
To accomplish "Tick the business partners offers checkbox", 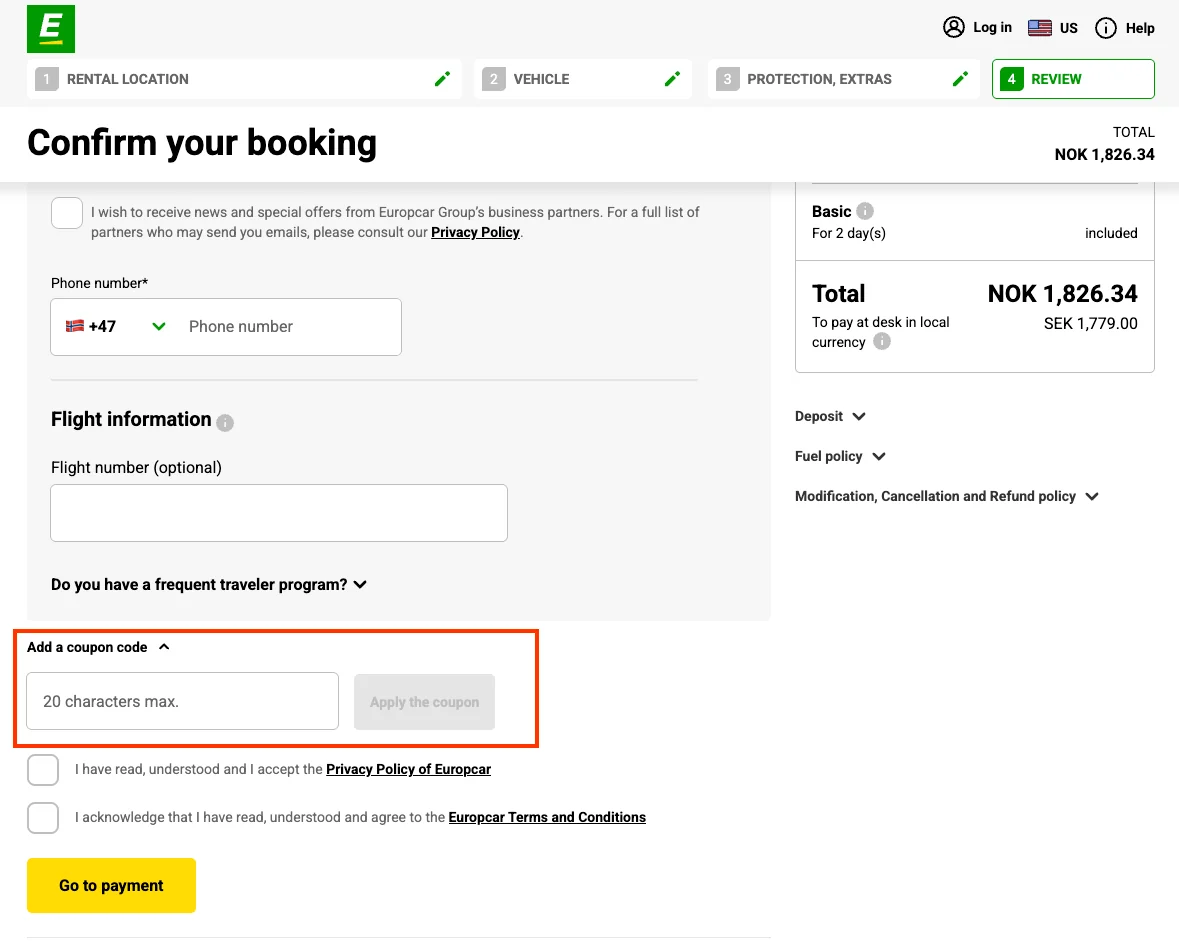I will 67,213.
